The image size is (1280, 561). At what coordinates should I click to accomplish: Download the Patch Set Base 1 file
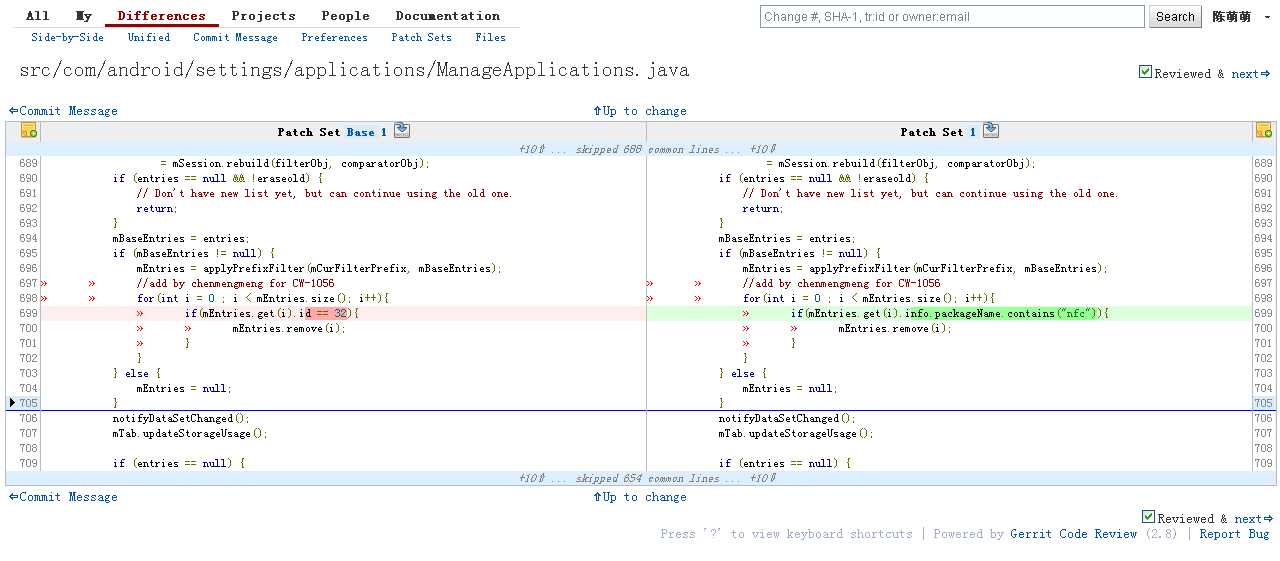(x=402, y=130)
